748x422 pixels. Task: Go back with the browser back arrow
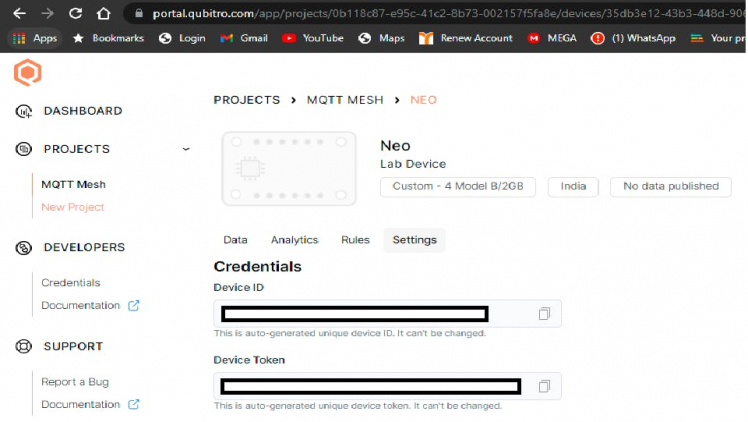pyautogui.click(x=20, y=13)
